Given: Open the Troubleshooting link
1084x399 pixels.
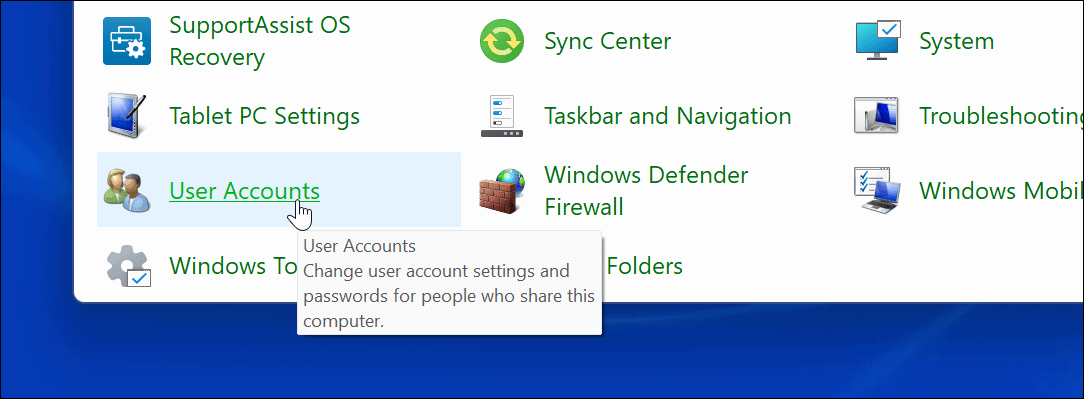Looking at the screenshot, I should 1001,116.
